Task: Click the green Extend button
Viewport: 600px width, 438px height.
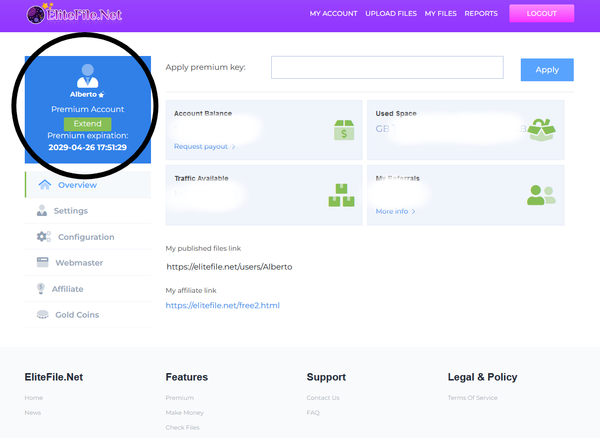Action: (x=87, y=124)
